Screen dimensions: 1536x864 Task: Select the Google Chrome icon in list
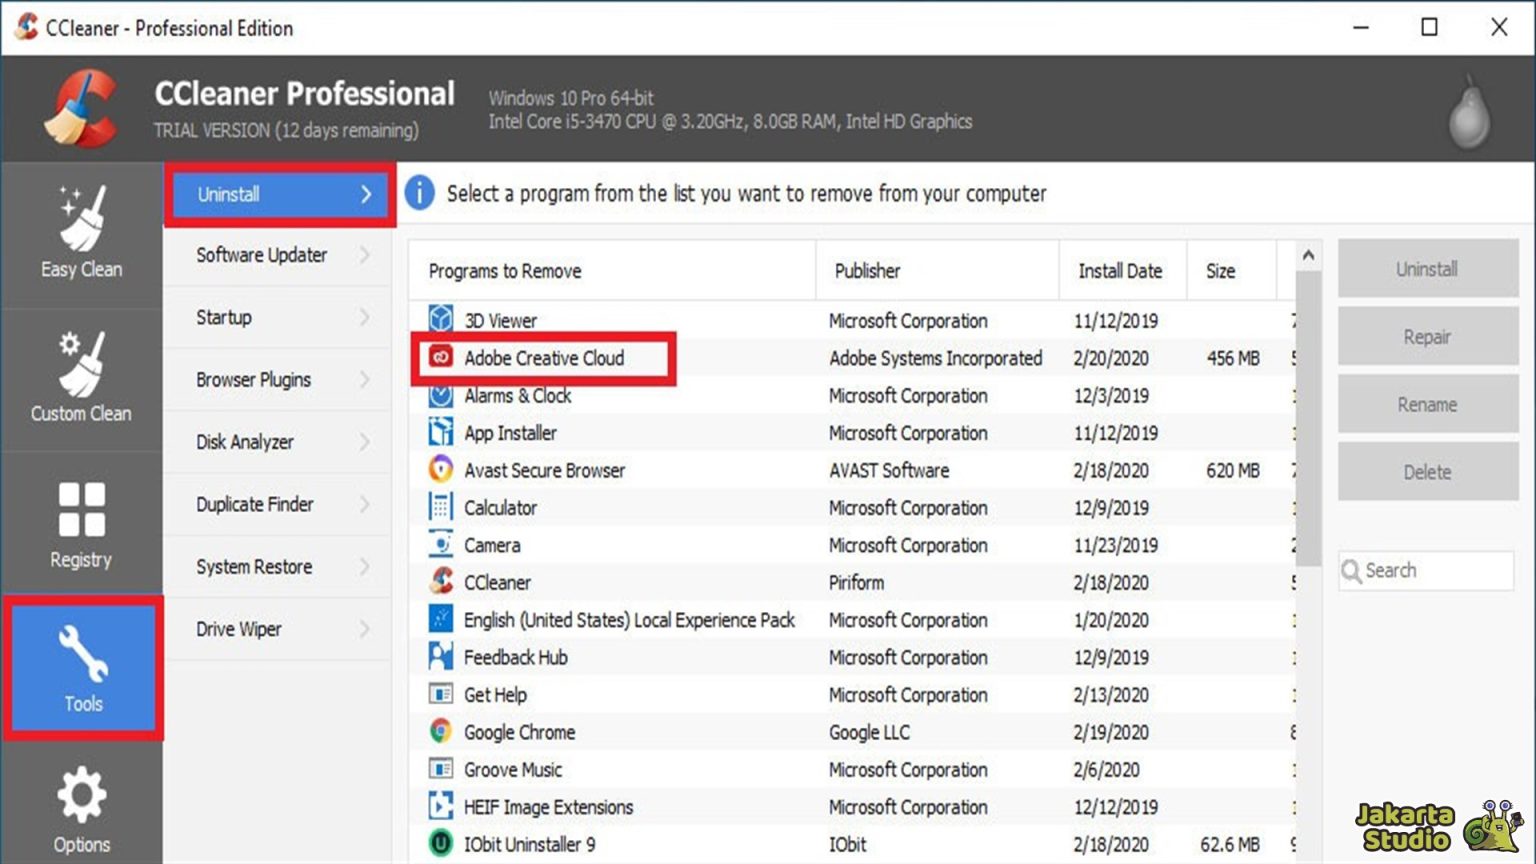pyautogui.click(x=440, y=732)
